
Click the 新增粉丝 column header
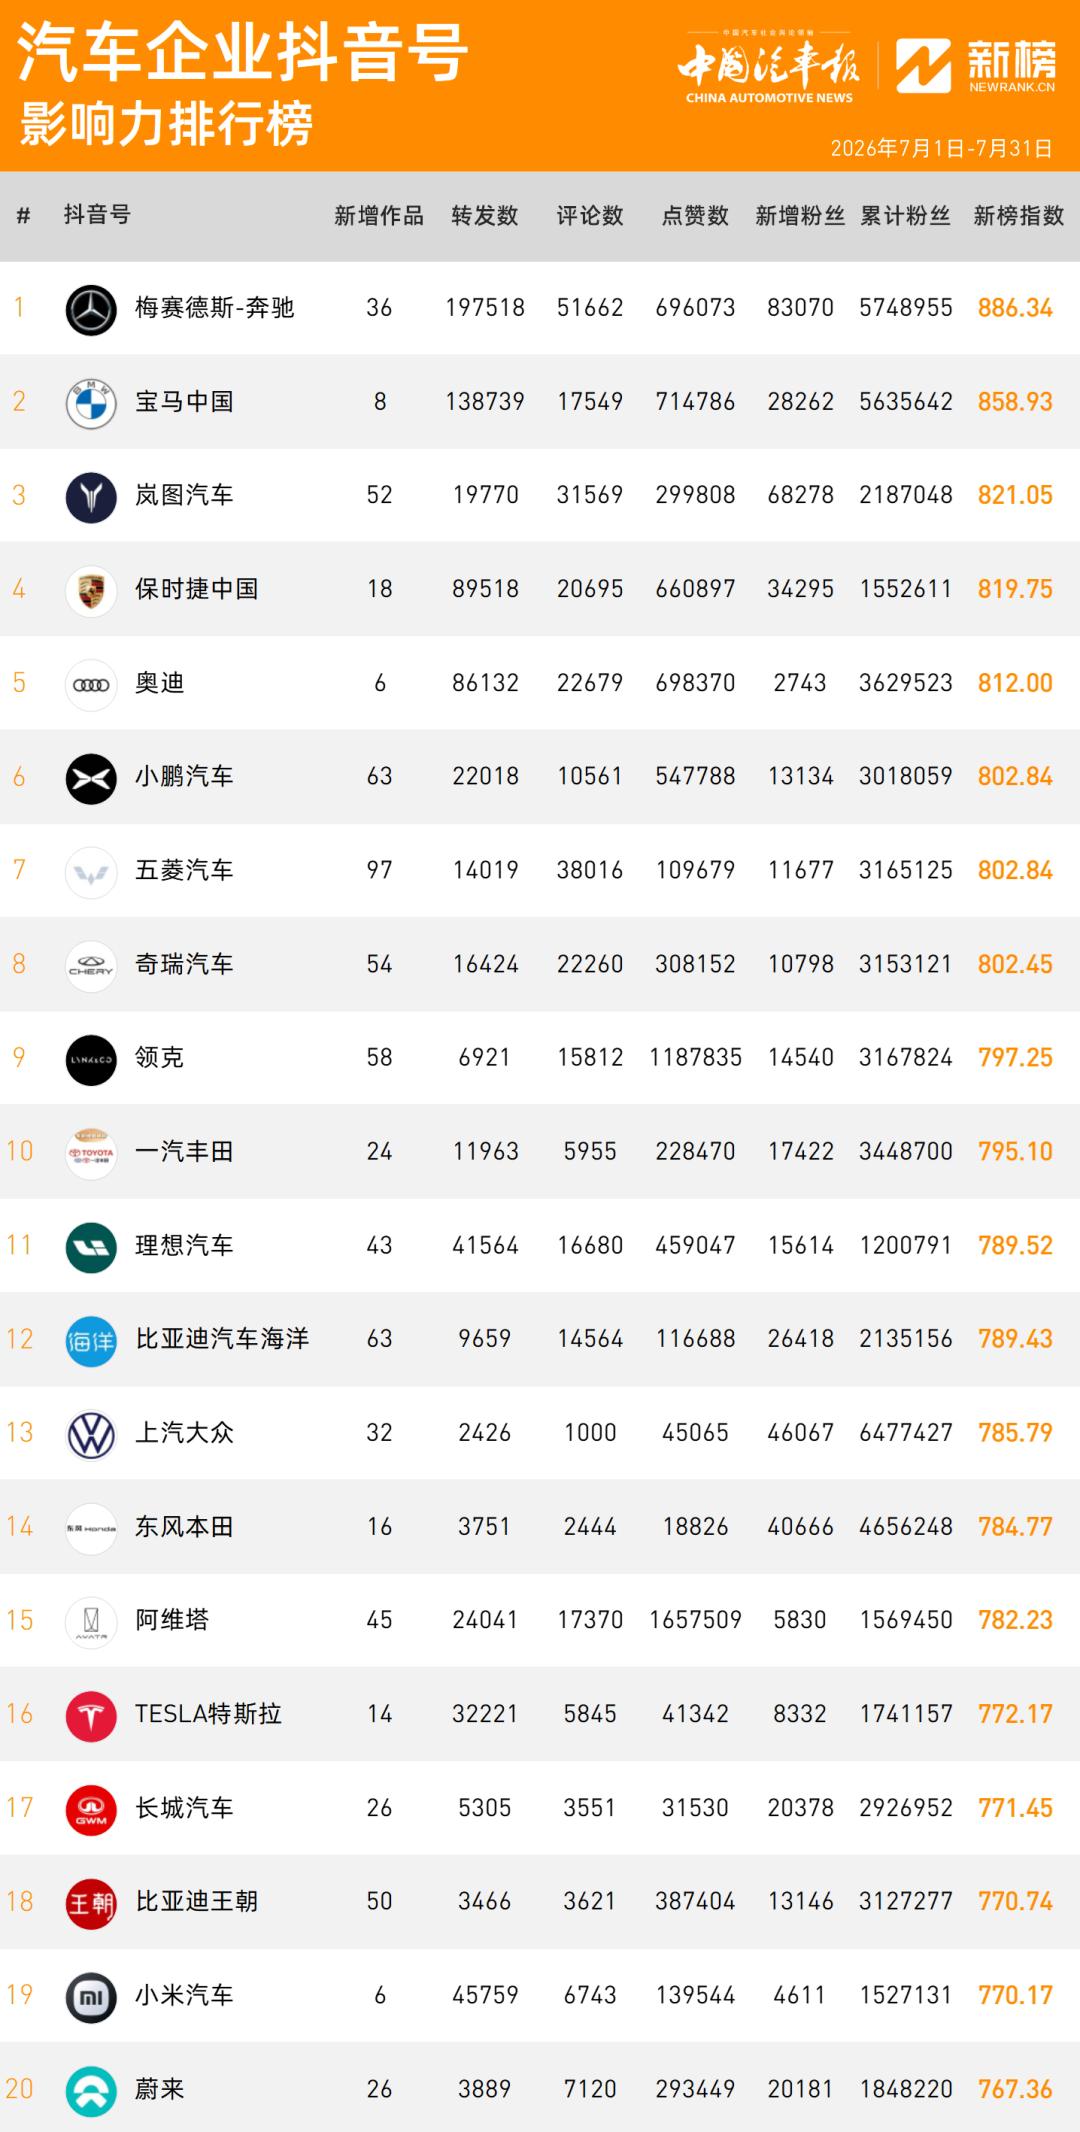pos(800,216)
